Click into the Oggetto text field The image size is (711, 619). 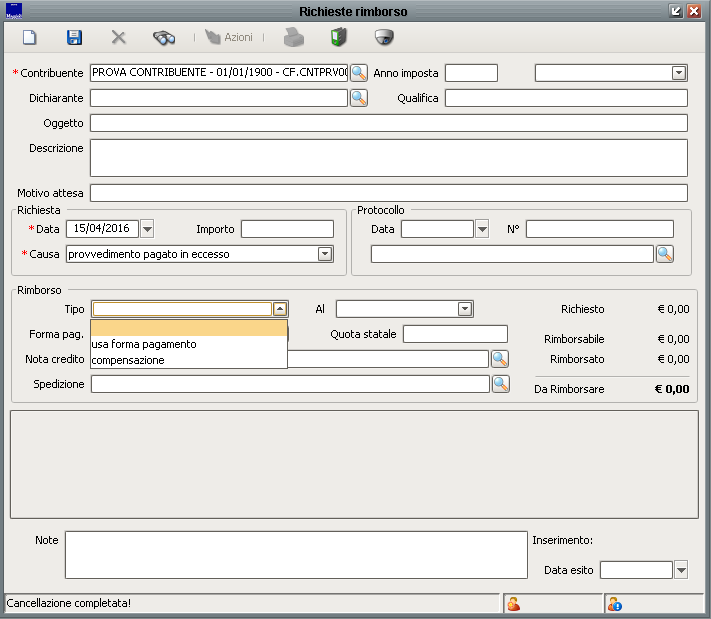[x=388, y=123]
